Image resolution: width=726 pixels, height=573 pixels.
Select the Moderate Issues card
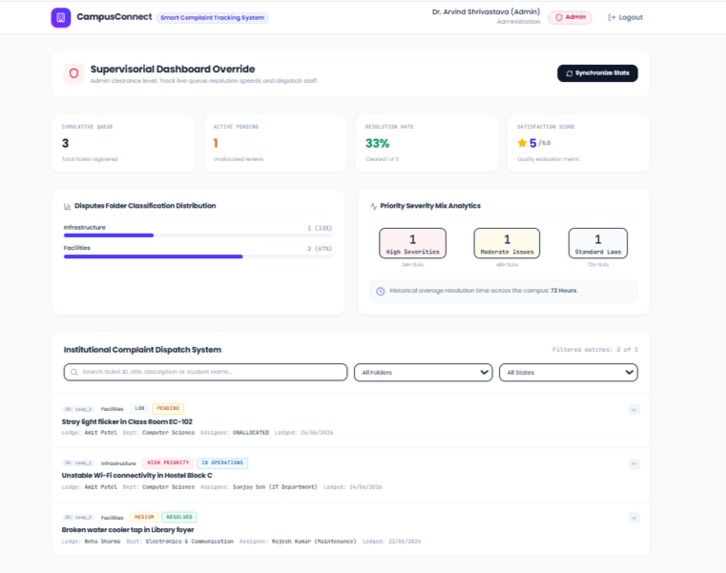point(507,243)
